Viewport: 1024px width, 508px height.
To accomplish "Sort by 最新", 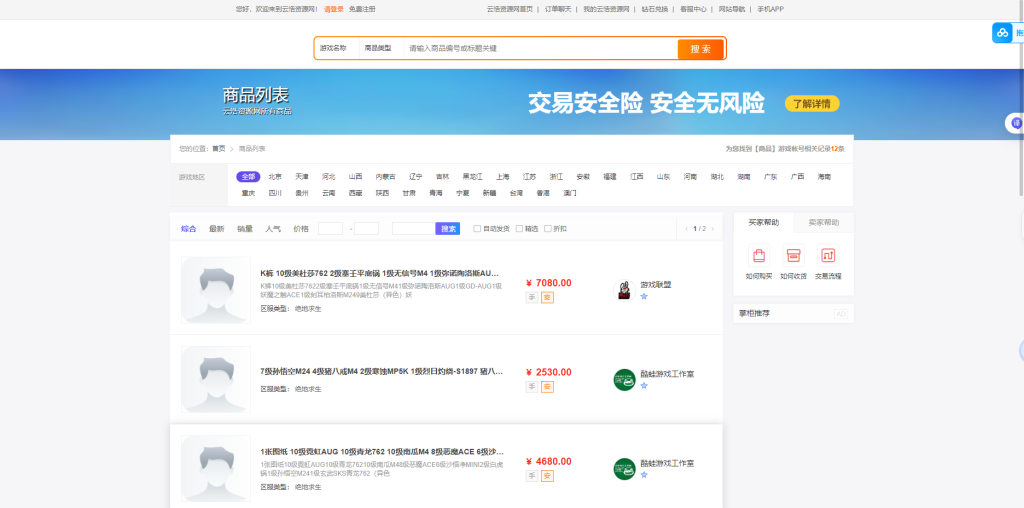I will [x=217, y=229].
